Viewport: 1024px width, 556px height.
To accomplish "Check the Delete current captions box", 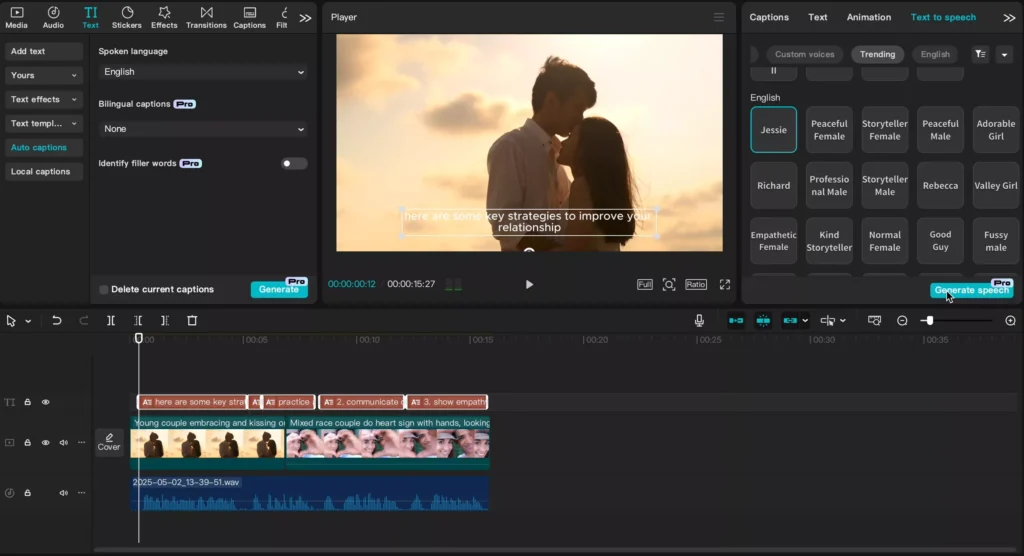I will 104,289.
